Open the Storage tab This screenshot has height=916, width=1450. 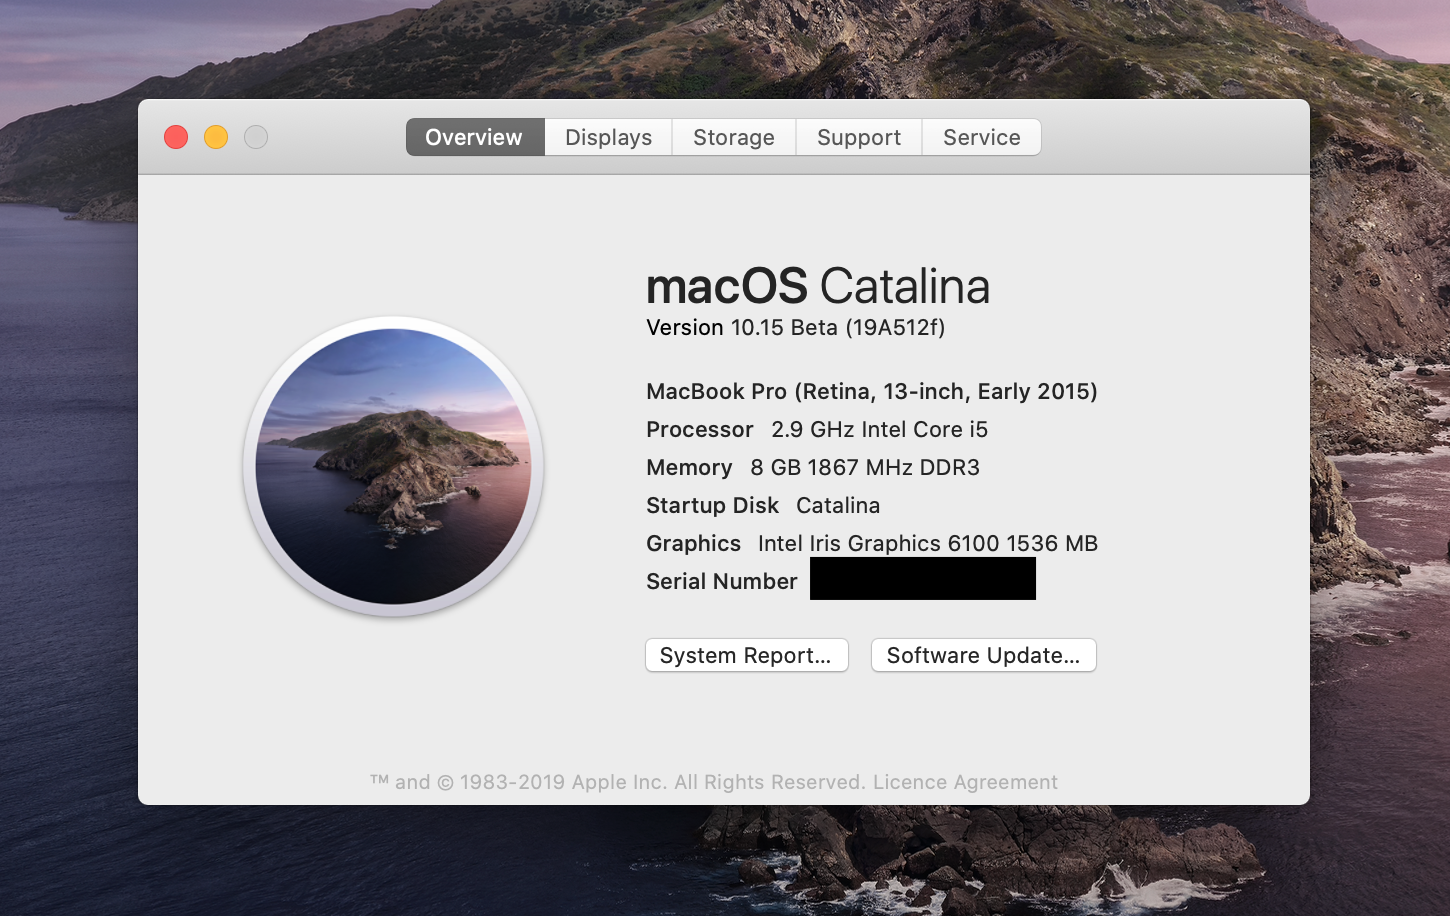733,137
